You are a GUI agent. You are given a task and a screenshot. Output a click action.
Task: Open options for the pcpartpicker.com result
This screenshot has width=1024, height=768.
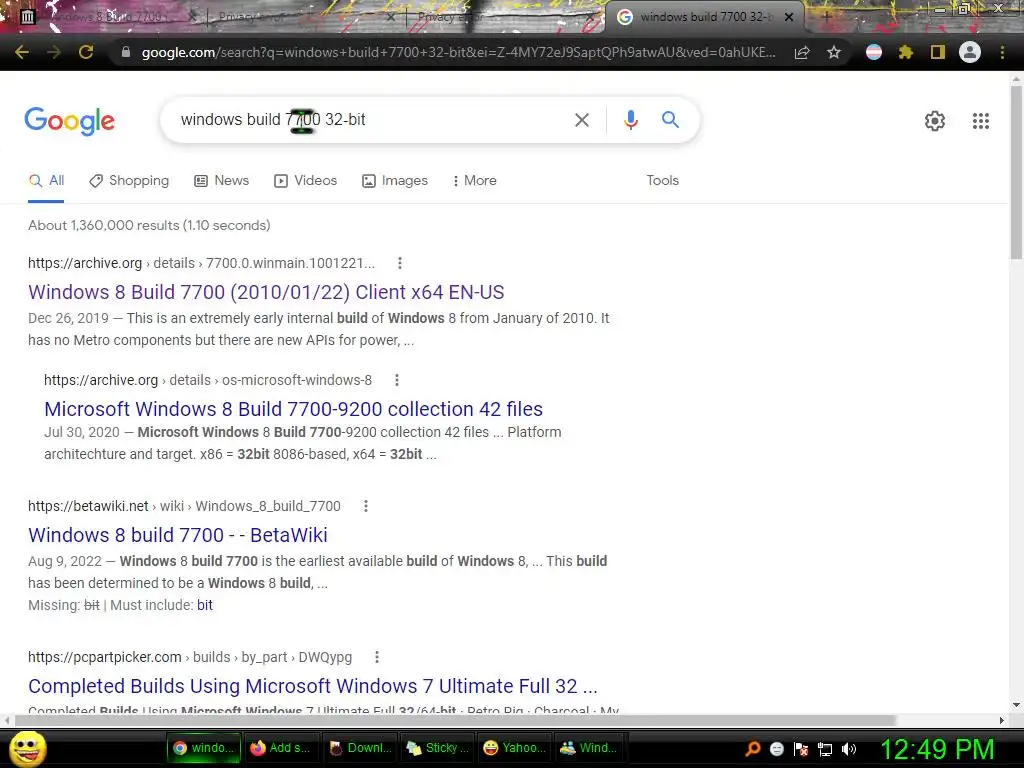pos(377,657)
